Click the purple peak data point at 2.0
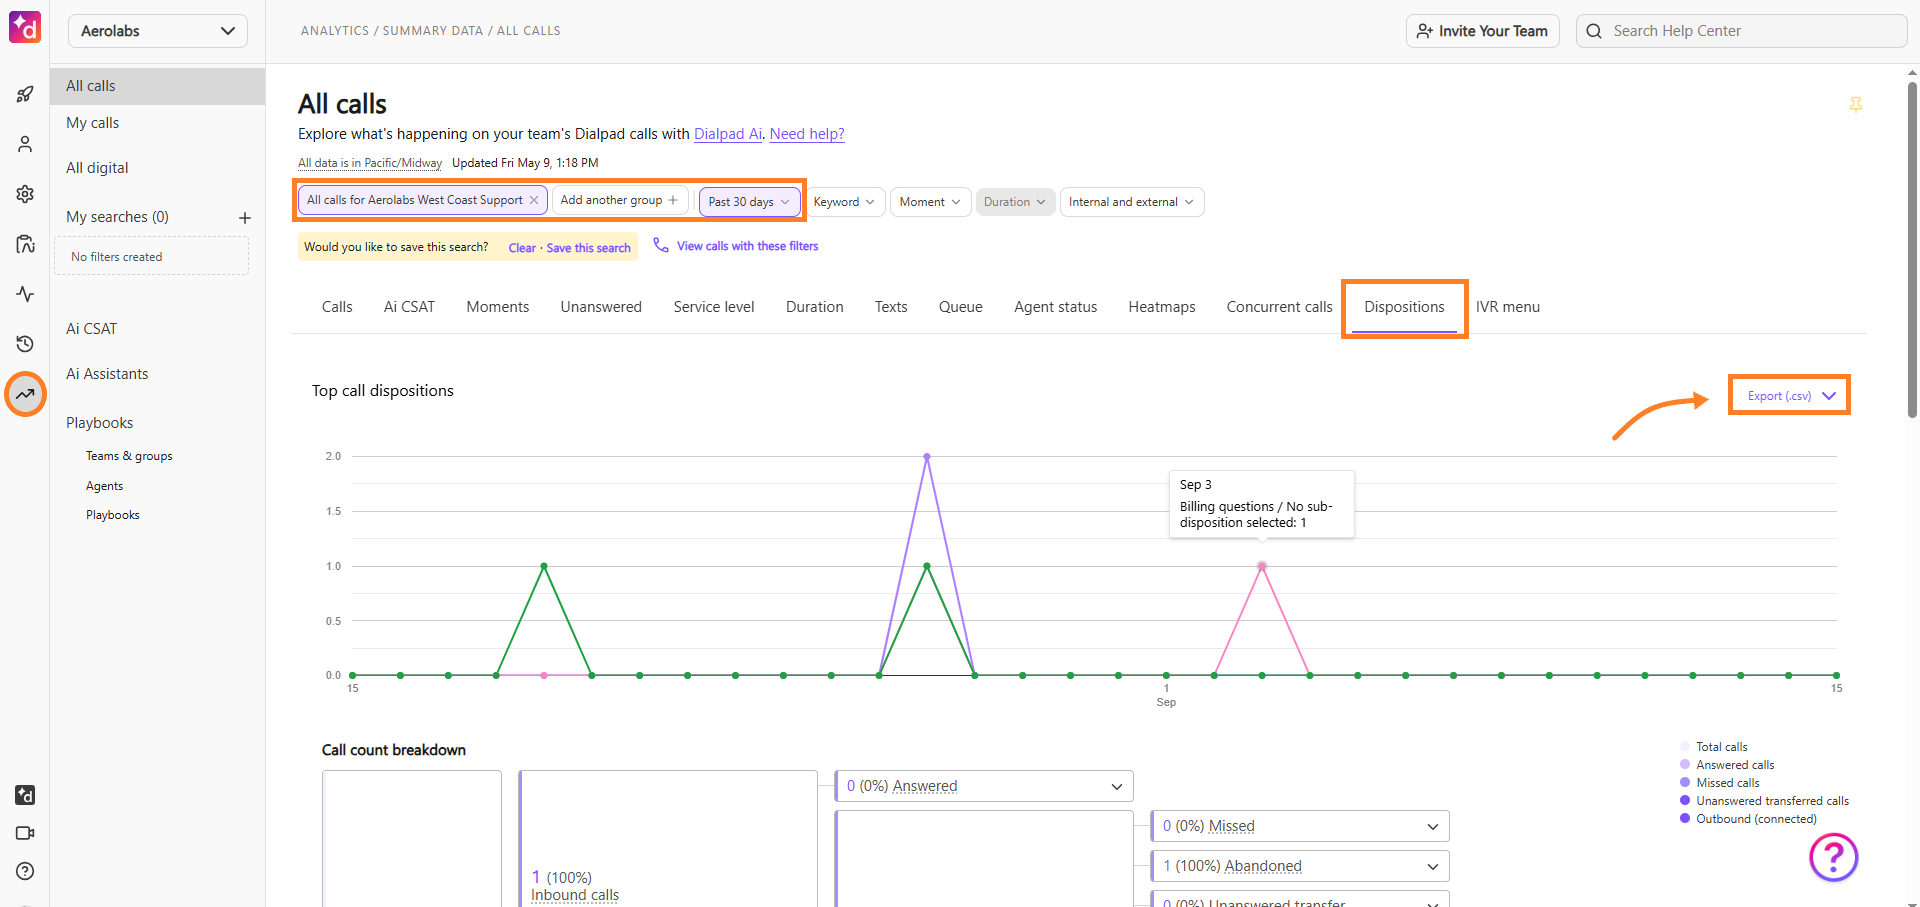 927,457
